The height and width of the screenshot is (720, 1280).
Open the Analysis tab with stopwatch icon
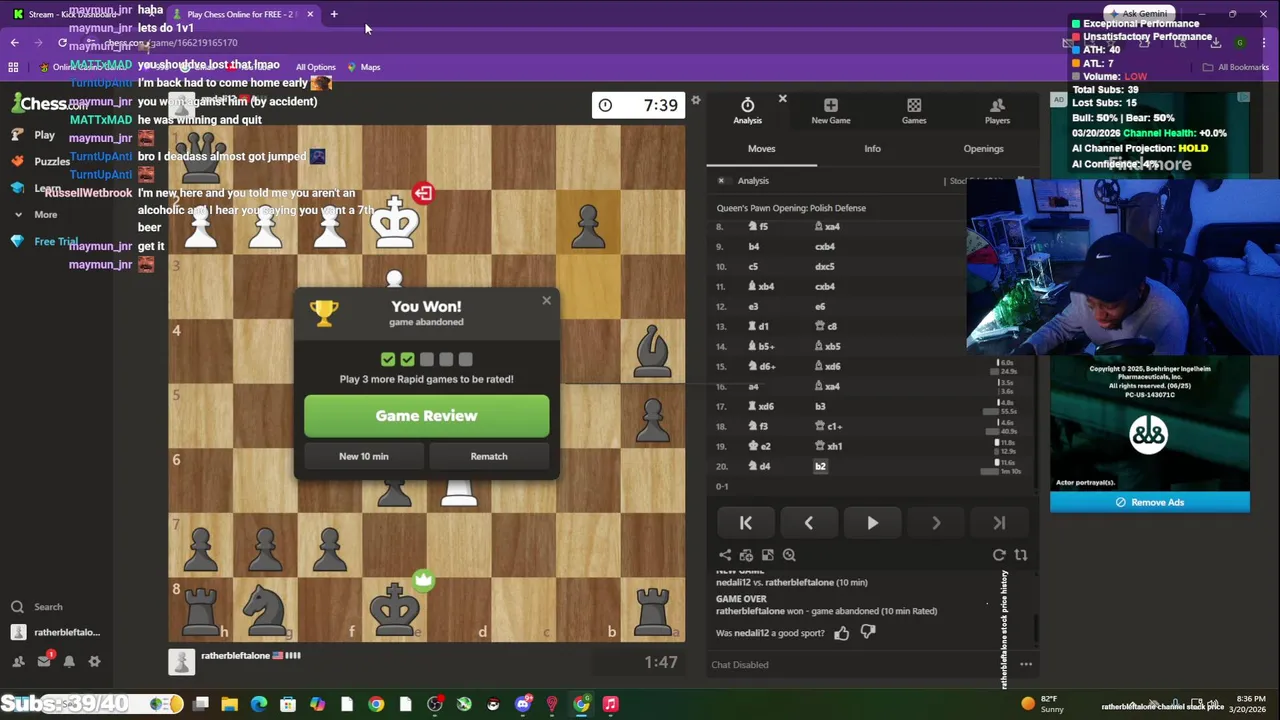click(747, 111)
